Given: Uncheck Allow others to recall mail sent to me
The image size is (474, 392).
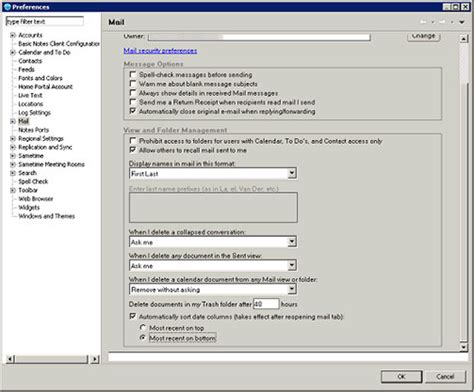Looking at the screenshot, I should [133, 150].
